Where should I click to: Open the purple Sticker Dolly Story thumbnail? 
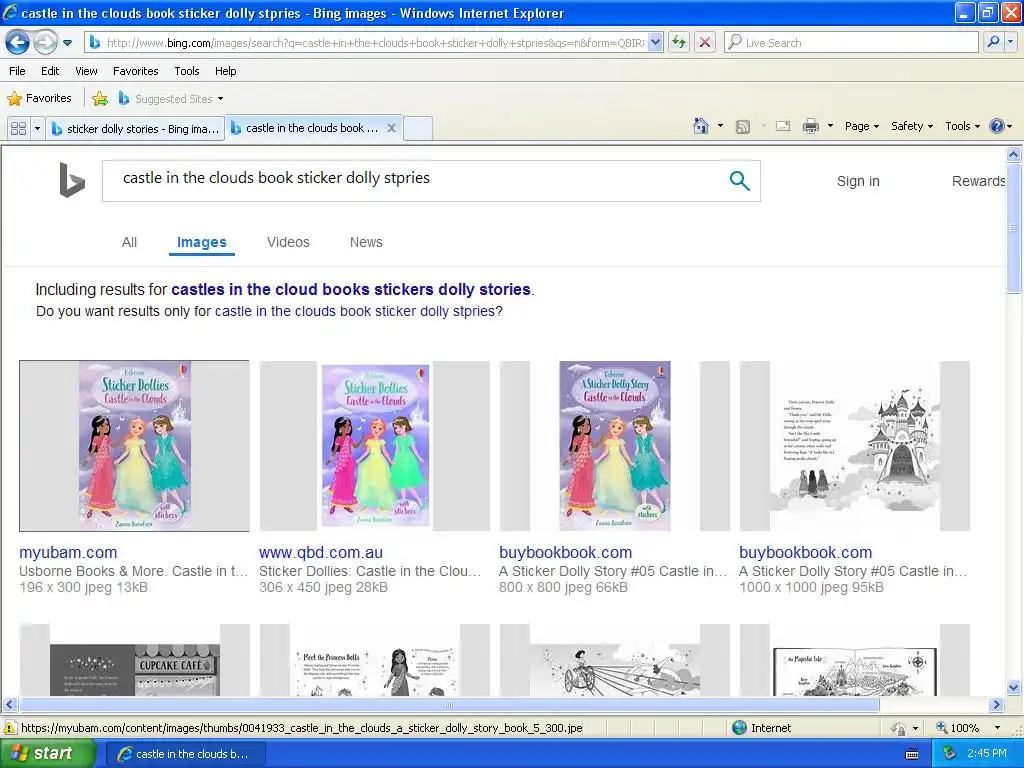click(615, 446)
